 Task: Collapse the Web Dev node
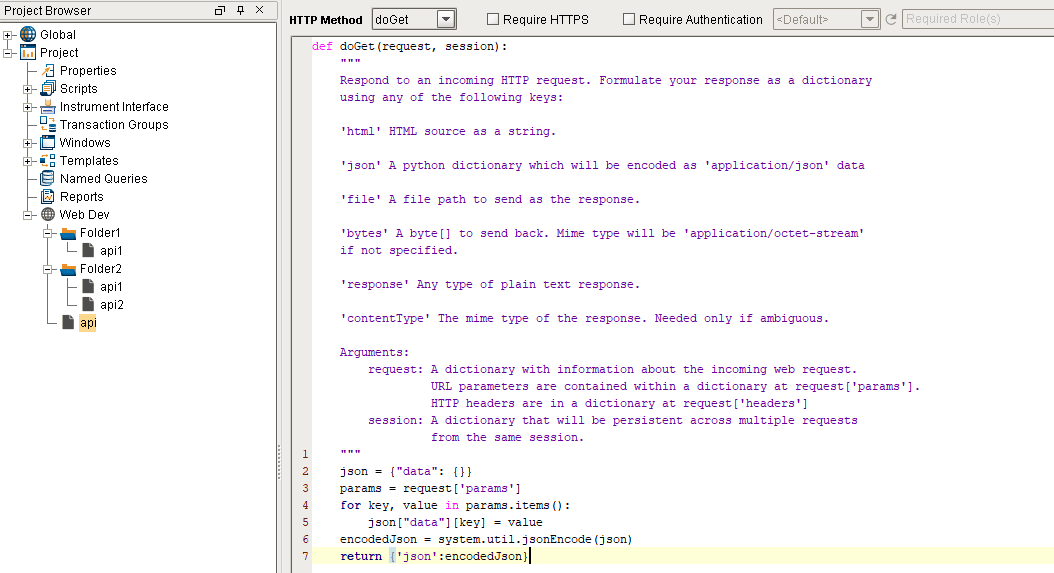click(x=28, y=215)
